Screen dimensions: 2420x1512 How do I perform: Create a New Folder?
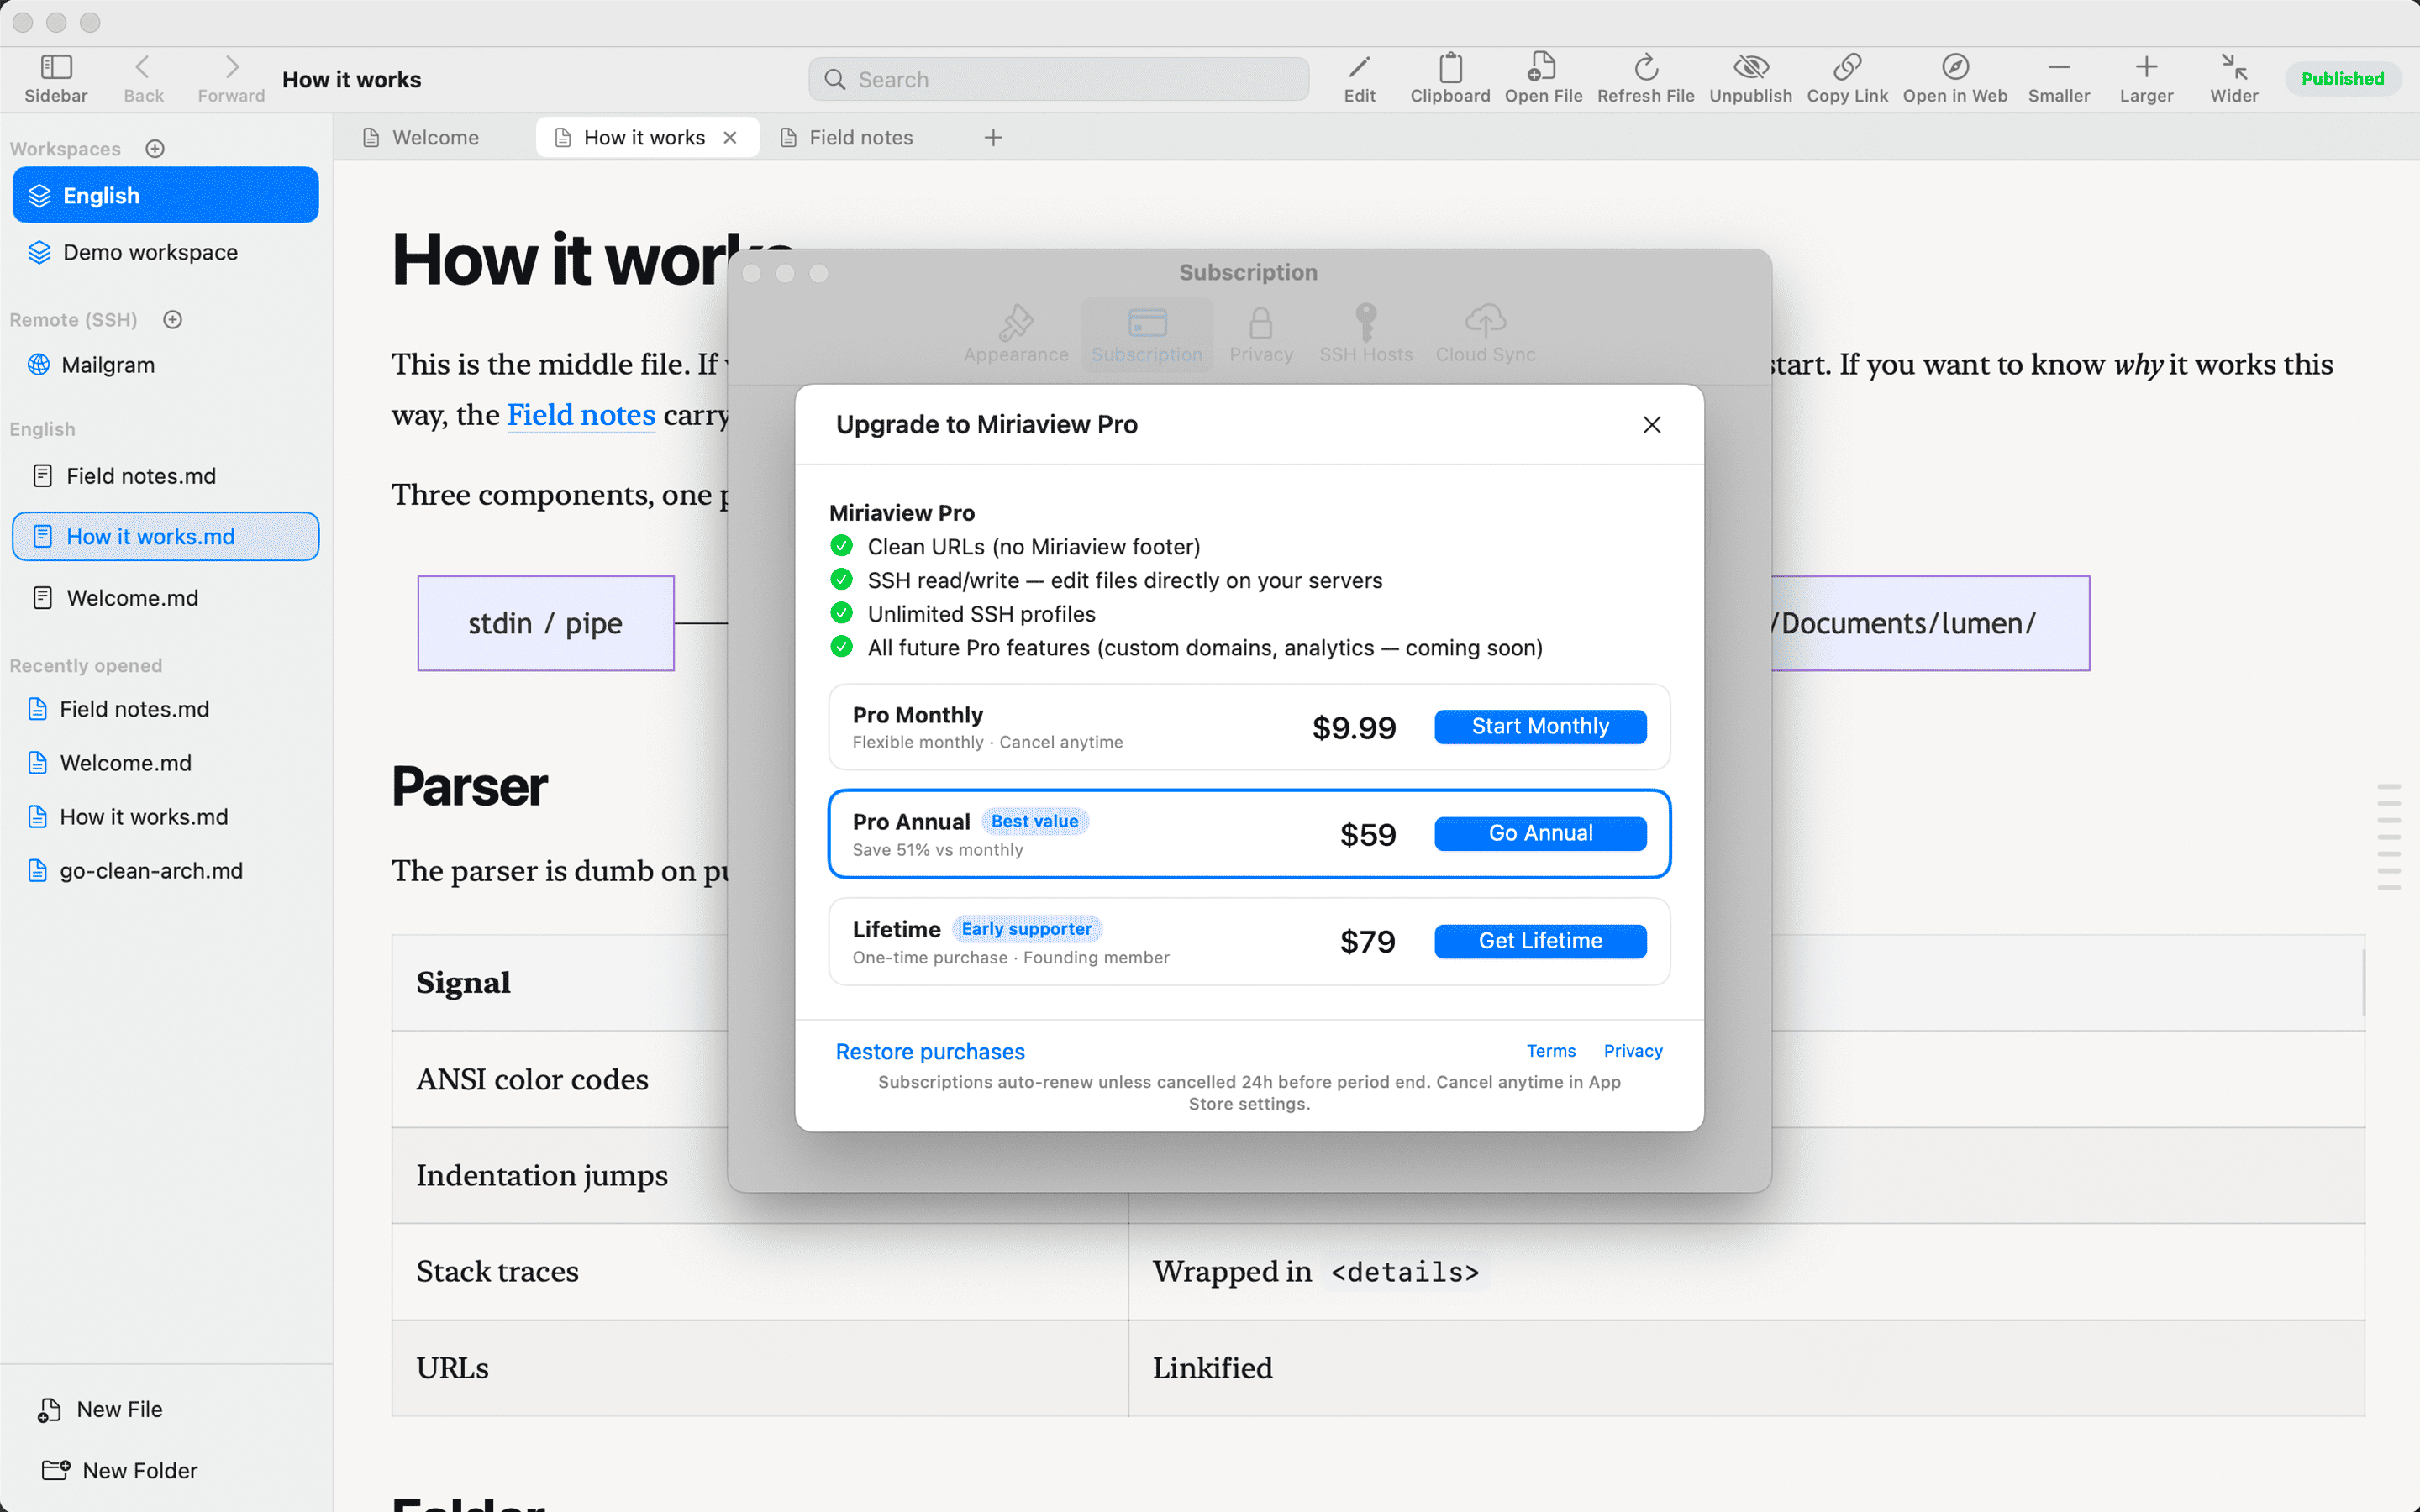[120, 1470]
